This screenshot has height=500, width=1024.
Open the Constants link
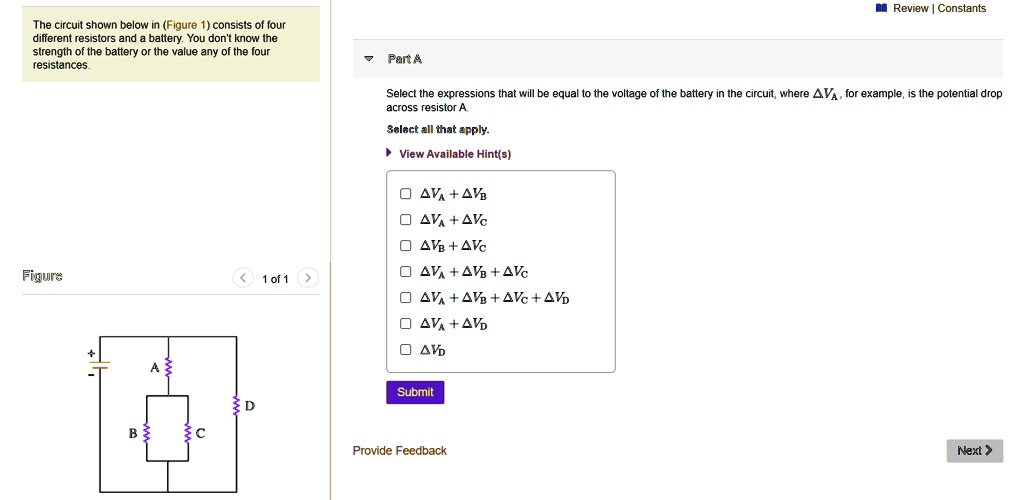pyautogui.click(x=961, y=9)
